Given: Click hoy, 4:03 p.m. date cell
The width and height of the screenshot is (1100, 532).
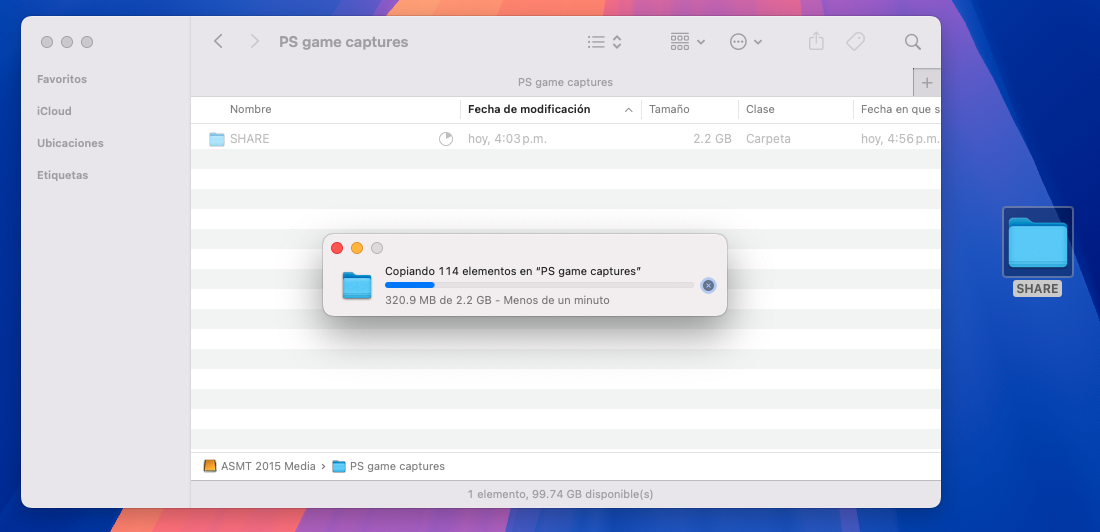Looking at the screenshot, I should [x=507, y=139].
